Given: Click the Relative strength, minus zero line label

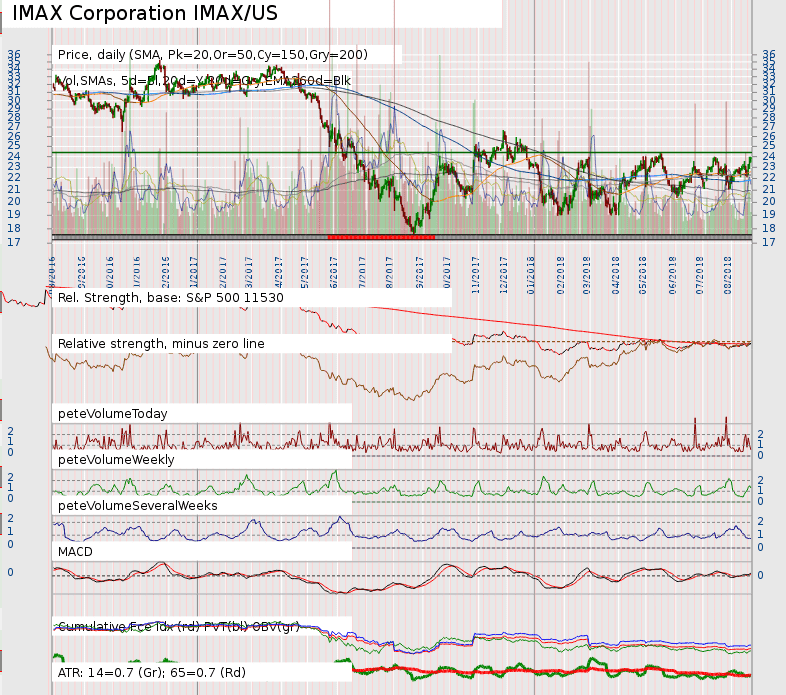Looking at the screenshot, I should coord(161,344).
